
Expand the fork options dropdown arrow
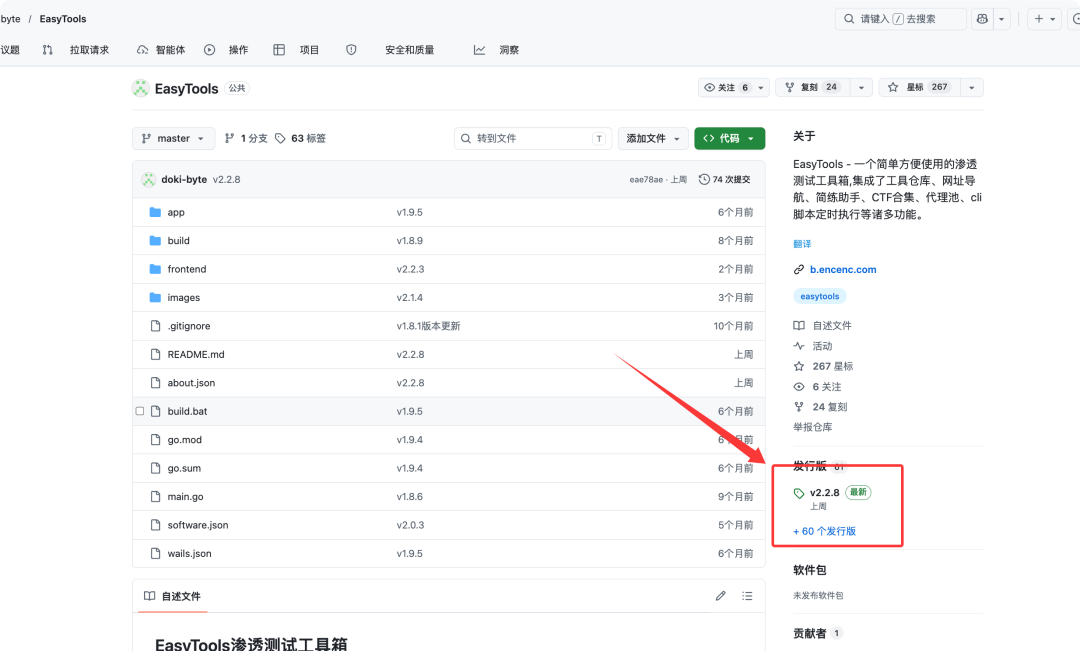point(862,87)
